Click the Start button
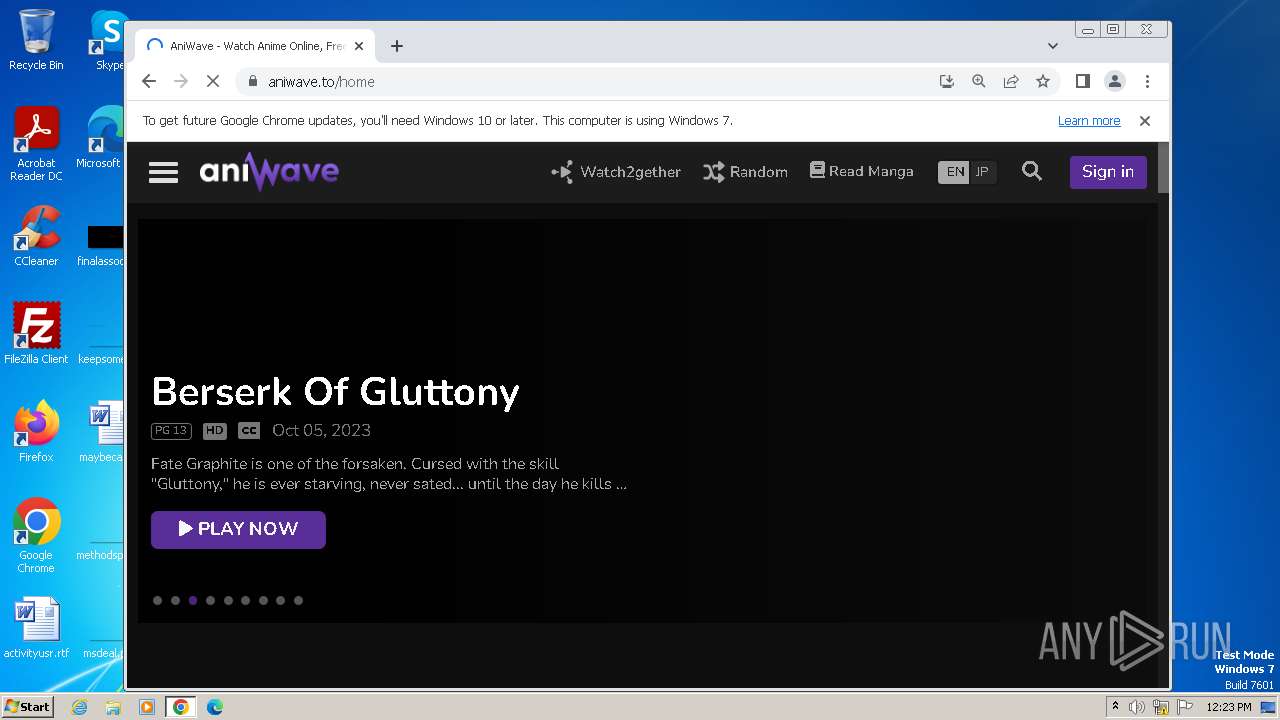The width and height of the screenshot is (1280, 720). [x=27, y=706]
